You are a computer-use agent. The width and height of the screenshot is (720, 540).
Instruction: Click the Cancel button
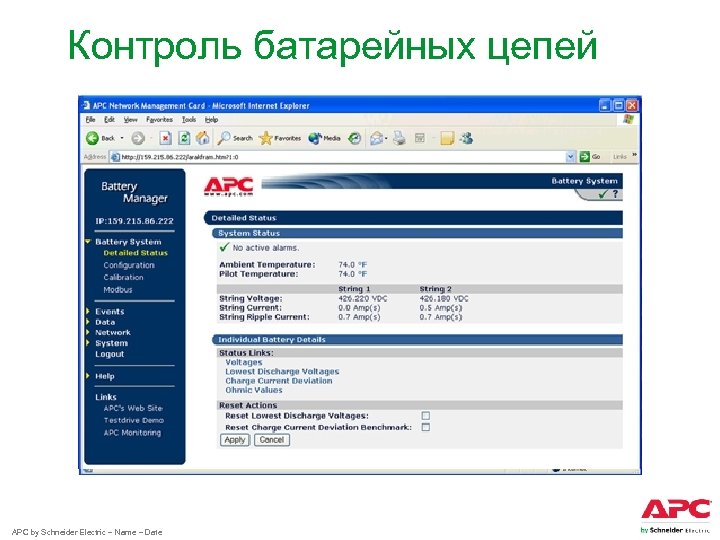coord(272,440)
